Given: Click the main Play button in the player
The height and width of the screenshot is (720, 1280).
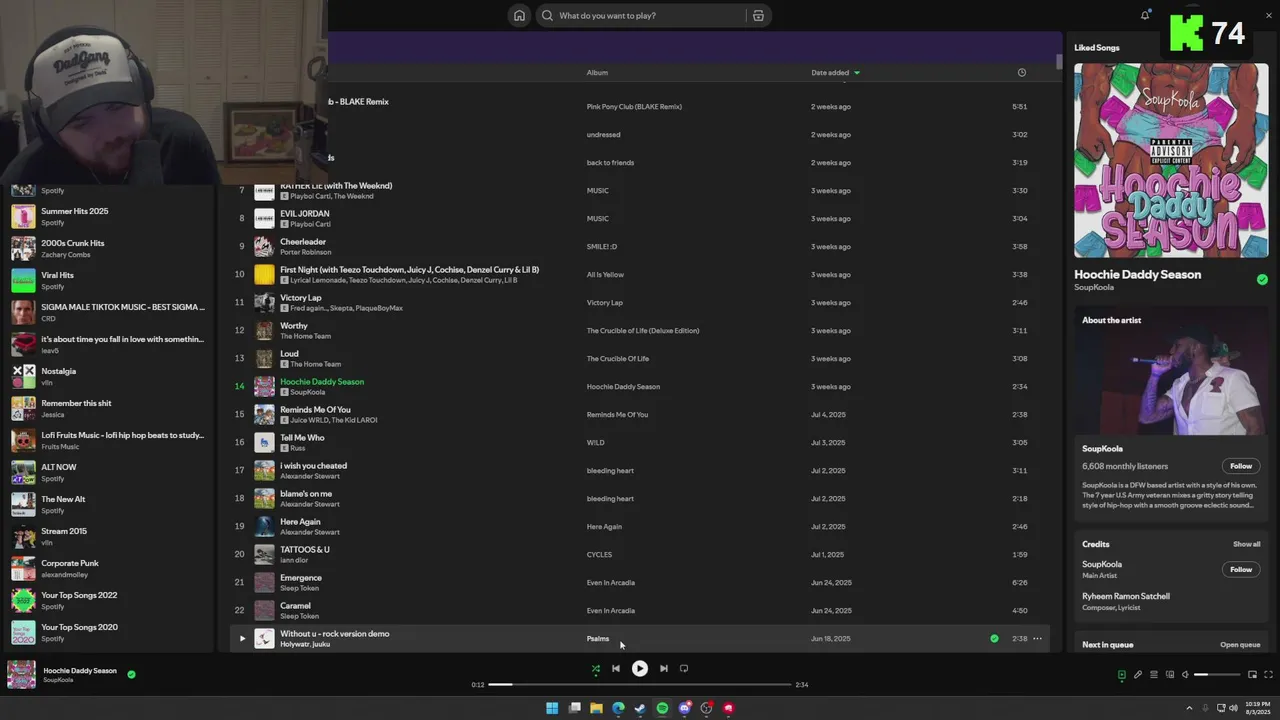Looking at the screenshot, I should tap(640, 668).
